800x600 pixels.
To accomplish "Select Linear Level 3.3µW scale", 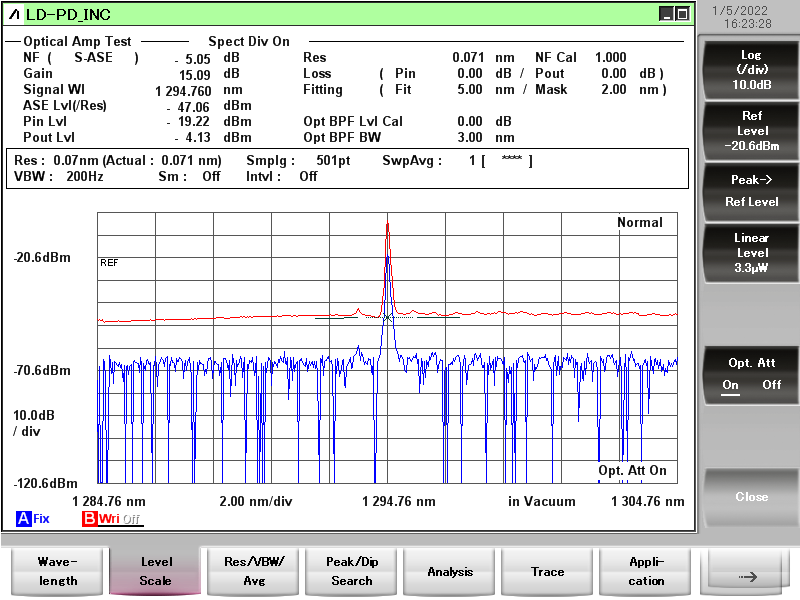I will [x=752, y=253].
